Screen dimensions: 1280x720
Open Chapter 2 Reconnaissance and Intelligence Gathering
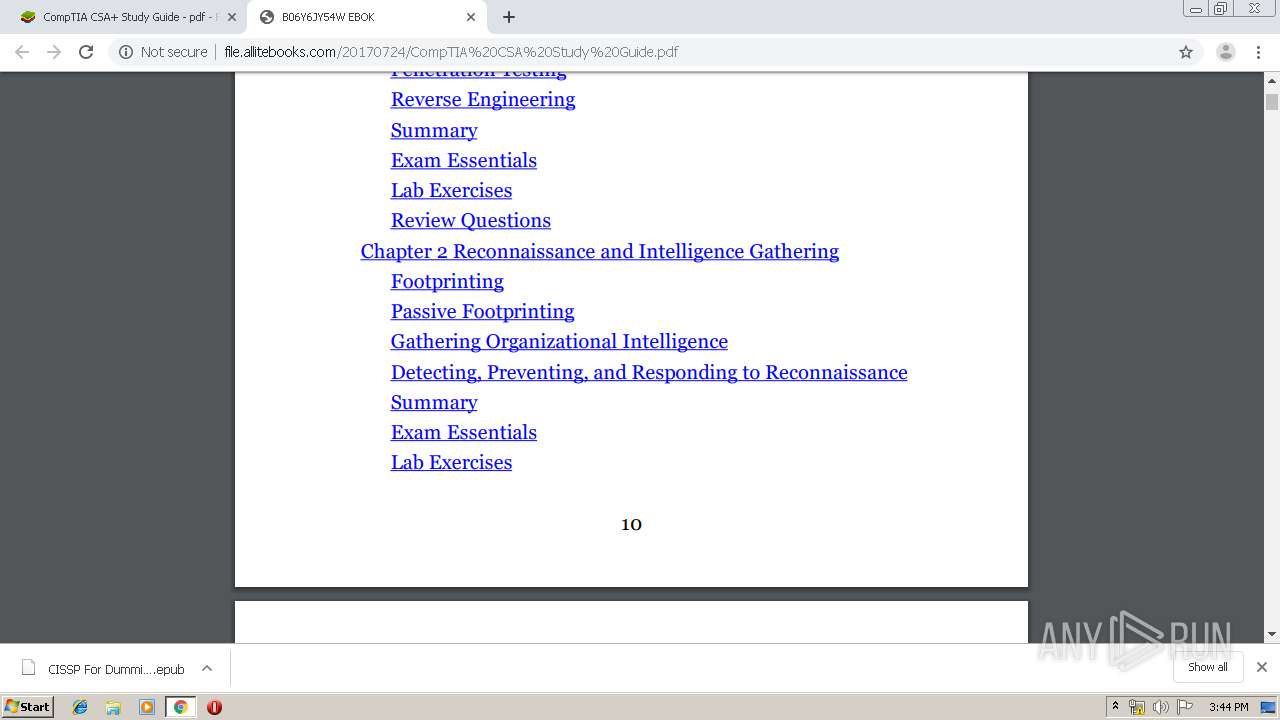point(600,251)
